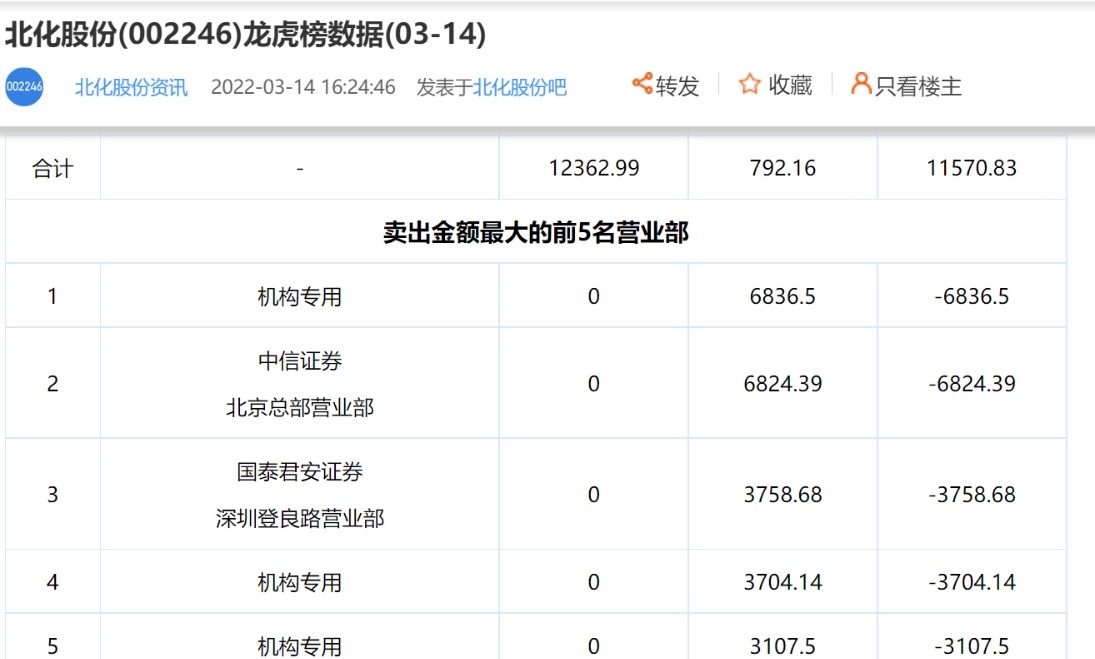The image size is (1095, 659).
Task: Click rank number 3 cell
Action: 52,495
